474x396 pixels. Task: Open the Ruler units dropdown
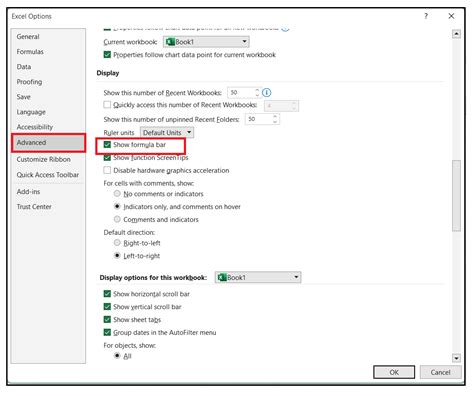[167, 133]
